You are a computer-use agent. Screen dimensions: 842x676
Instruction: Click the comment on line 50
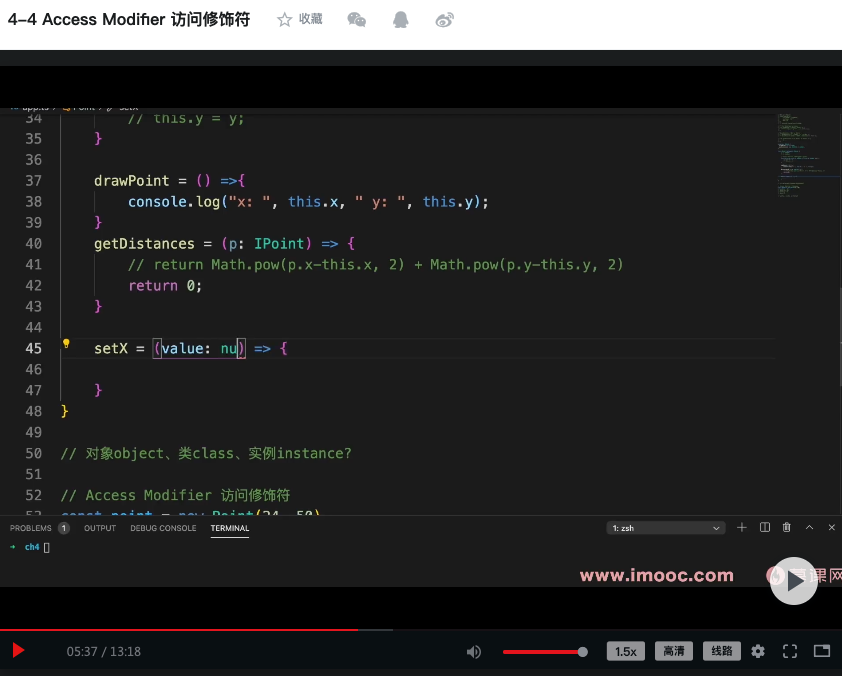tap(206, 453)
